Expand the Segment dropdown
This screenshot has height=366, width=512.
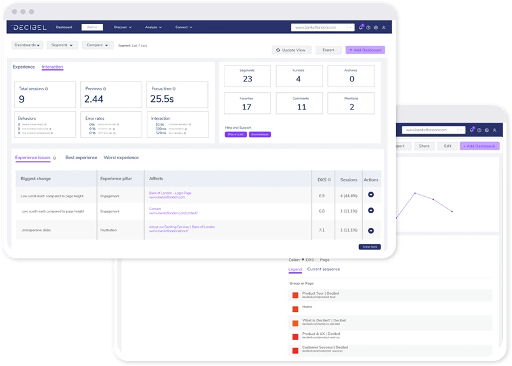(x=62, y=45)
